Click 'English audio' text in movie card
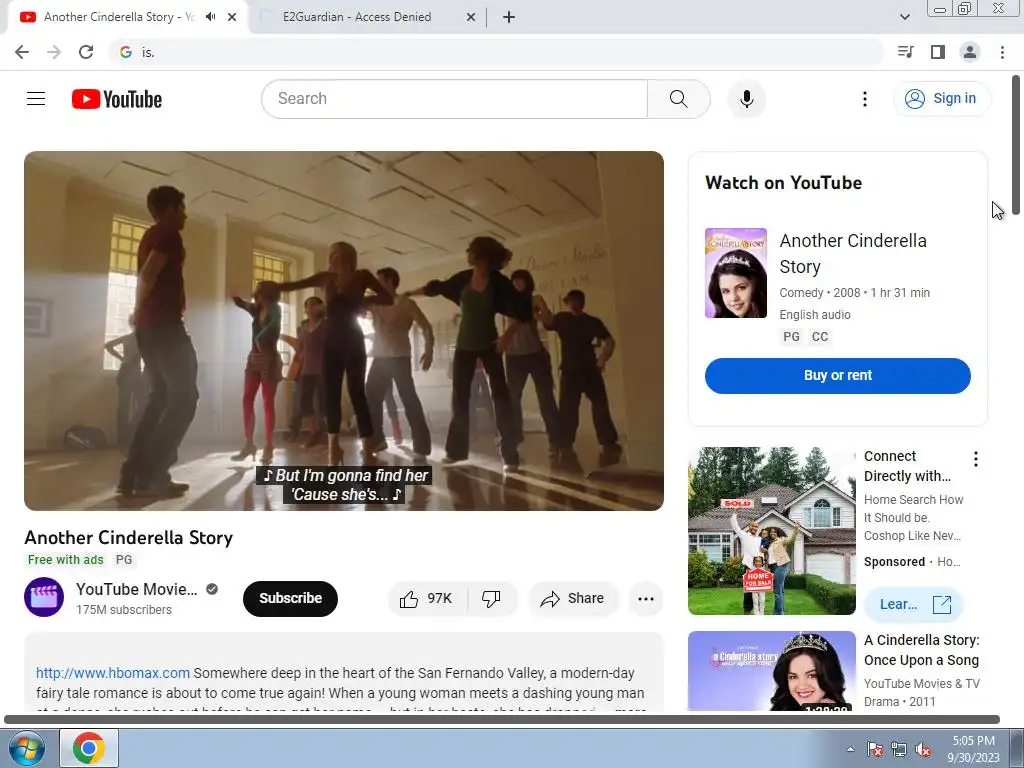The height and width of the screenshot is (768, 1024). pyautogui.click(x=814, y=315)
